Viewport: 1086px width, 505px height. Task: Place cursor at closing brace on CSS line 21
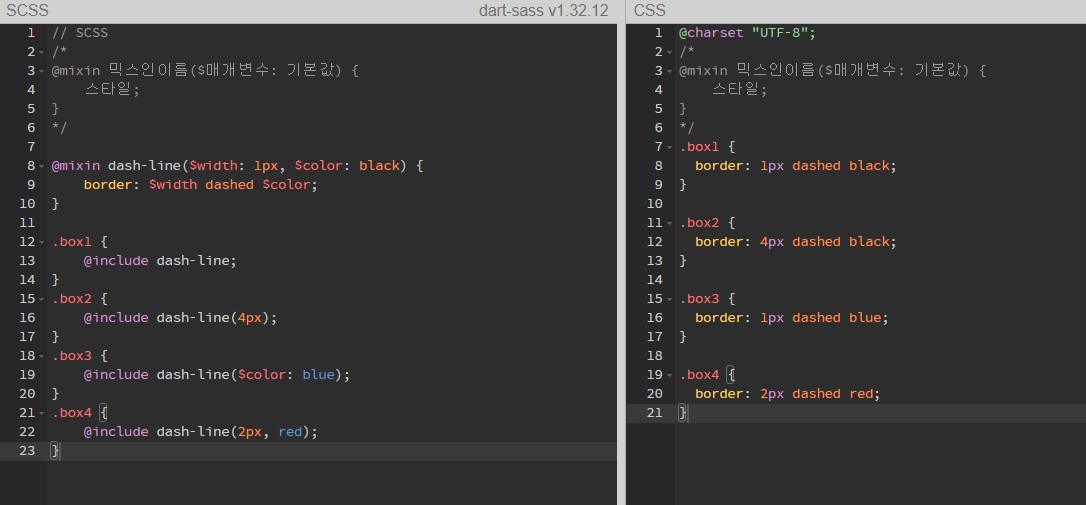(683, 413)
